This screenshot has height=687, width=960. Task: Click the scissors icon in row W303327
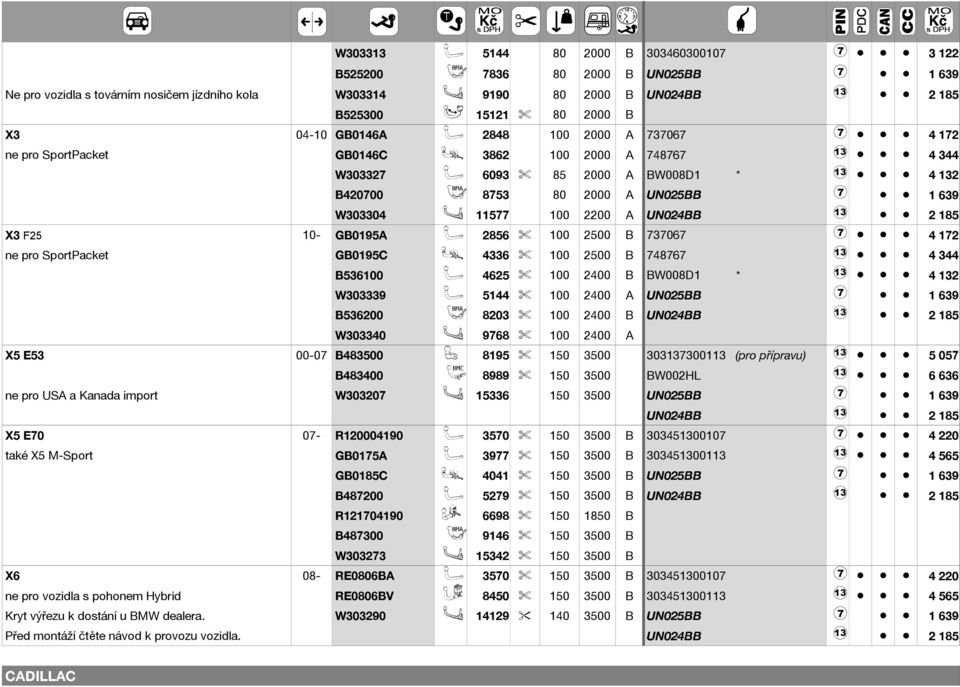click(x=525, y=175)
